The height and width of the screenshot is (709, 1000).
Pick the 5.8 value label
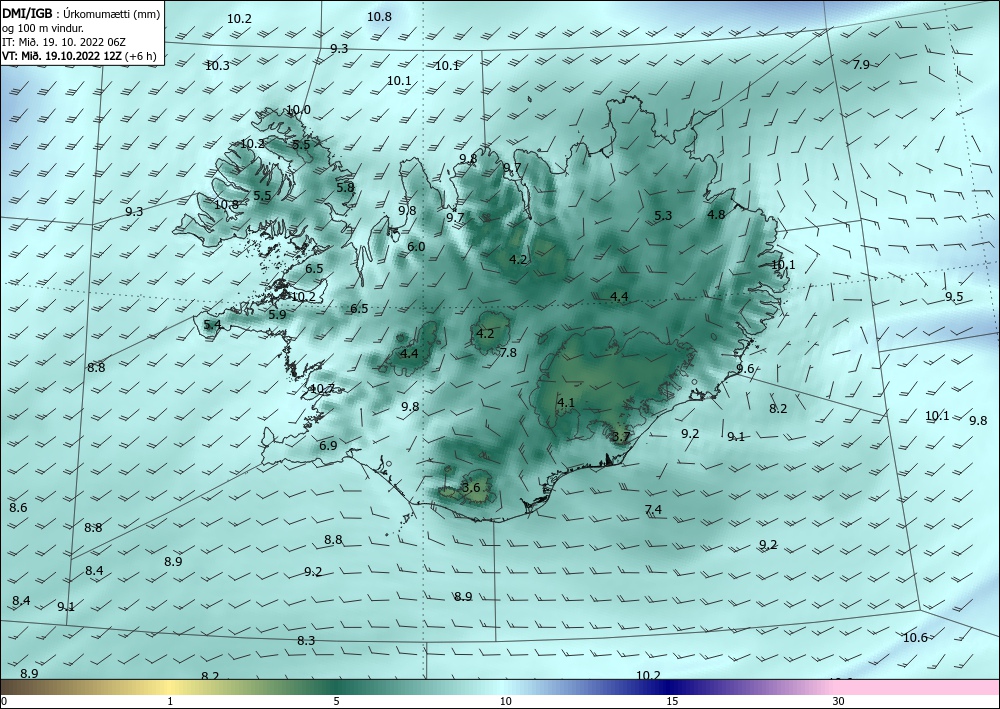[345, 187]
